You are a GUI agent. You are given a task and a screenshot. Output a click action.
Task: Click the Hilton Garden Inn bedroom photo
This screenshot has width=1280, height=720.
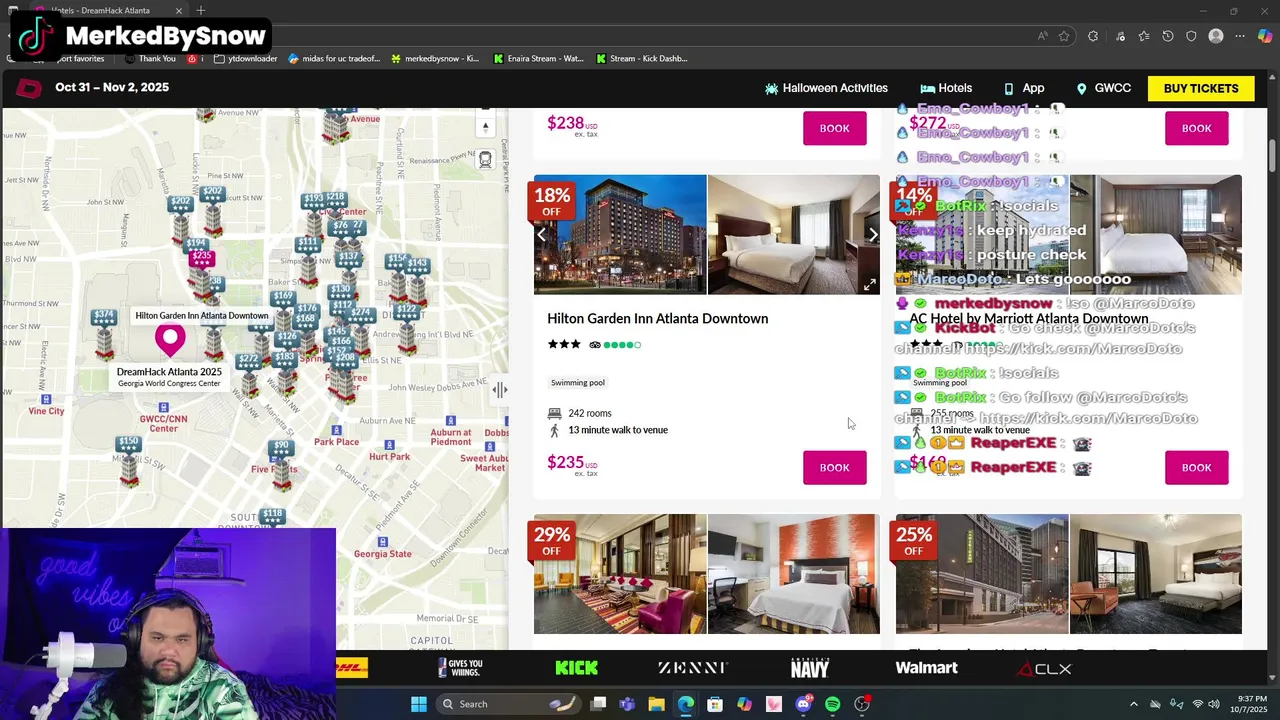793,235
